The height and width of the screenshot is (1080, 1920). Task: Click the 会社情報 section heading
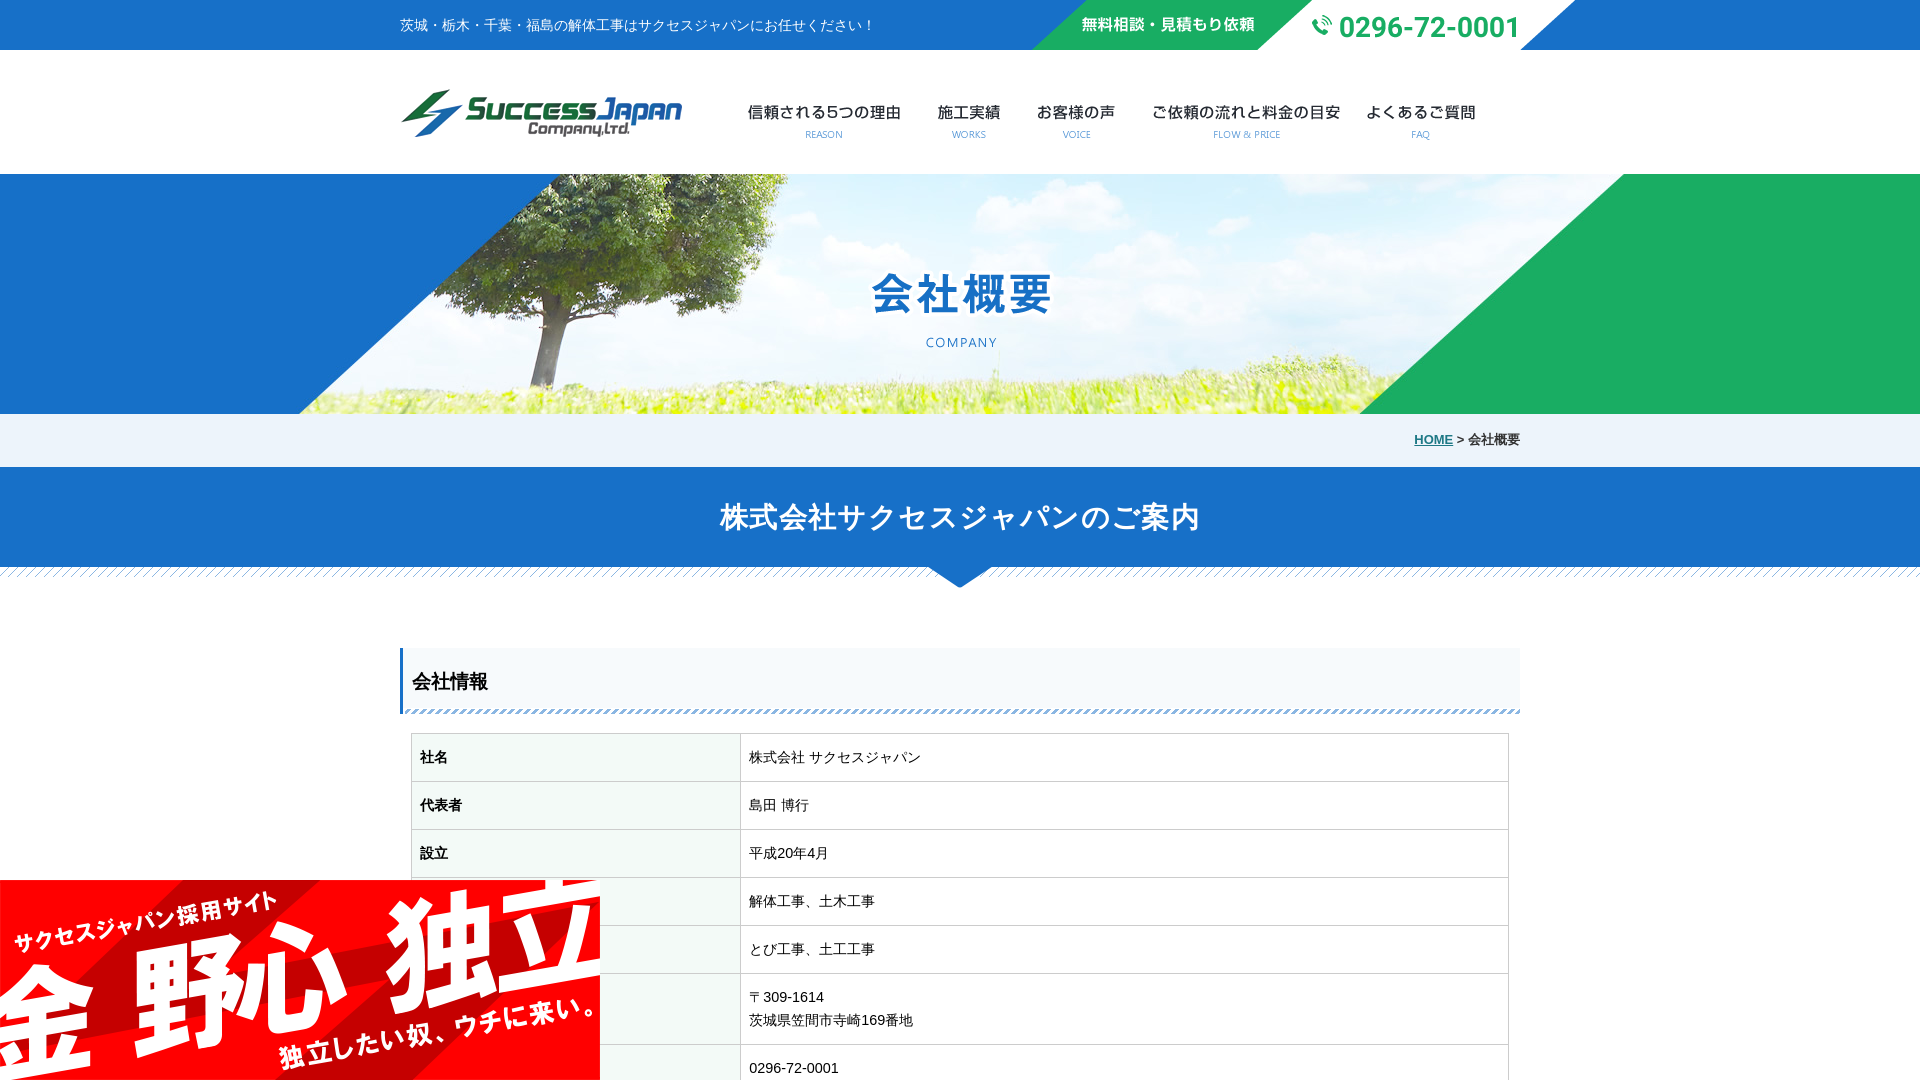click(450, 684)
